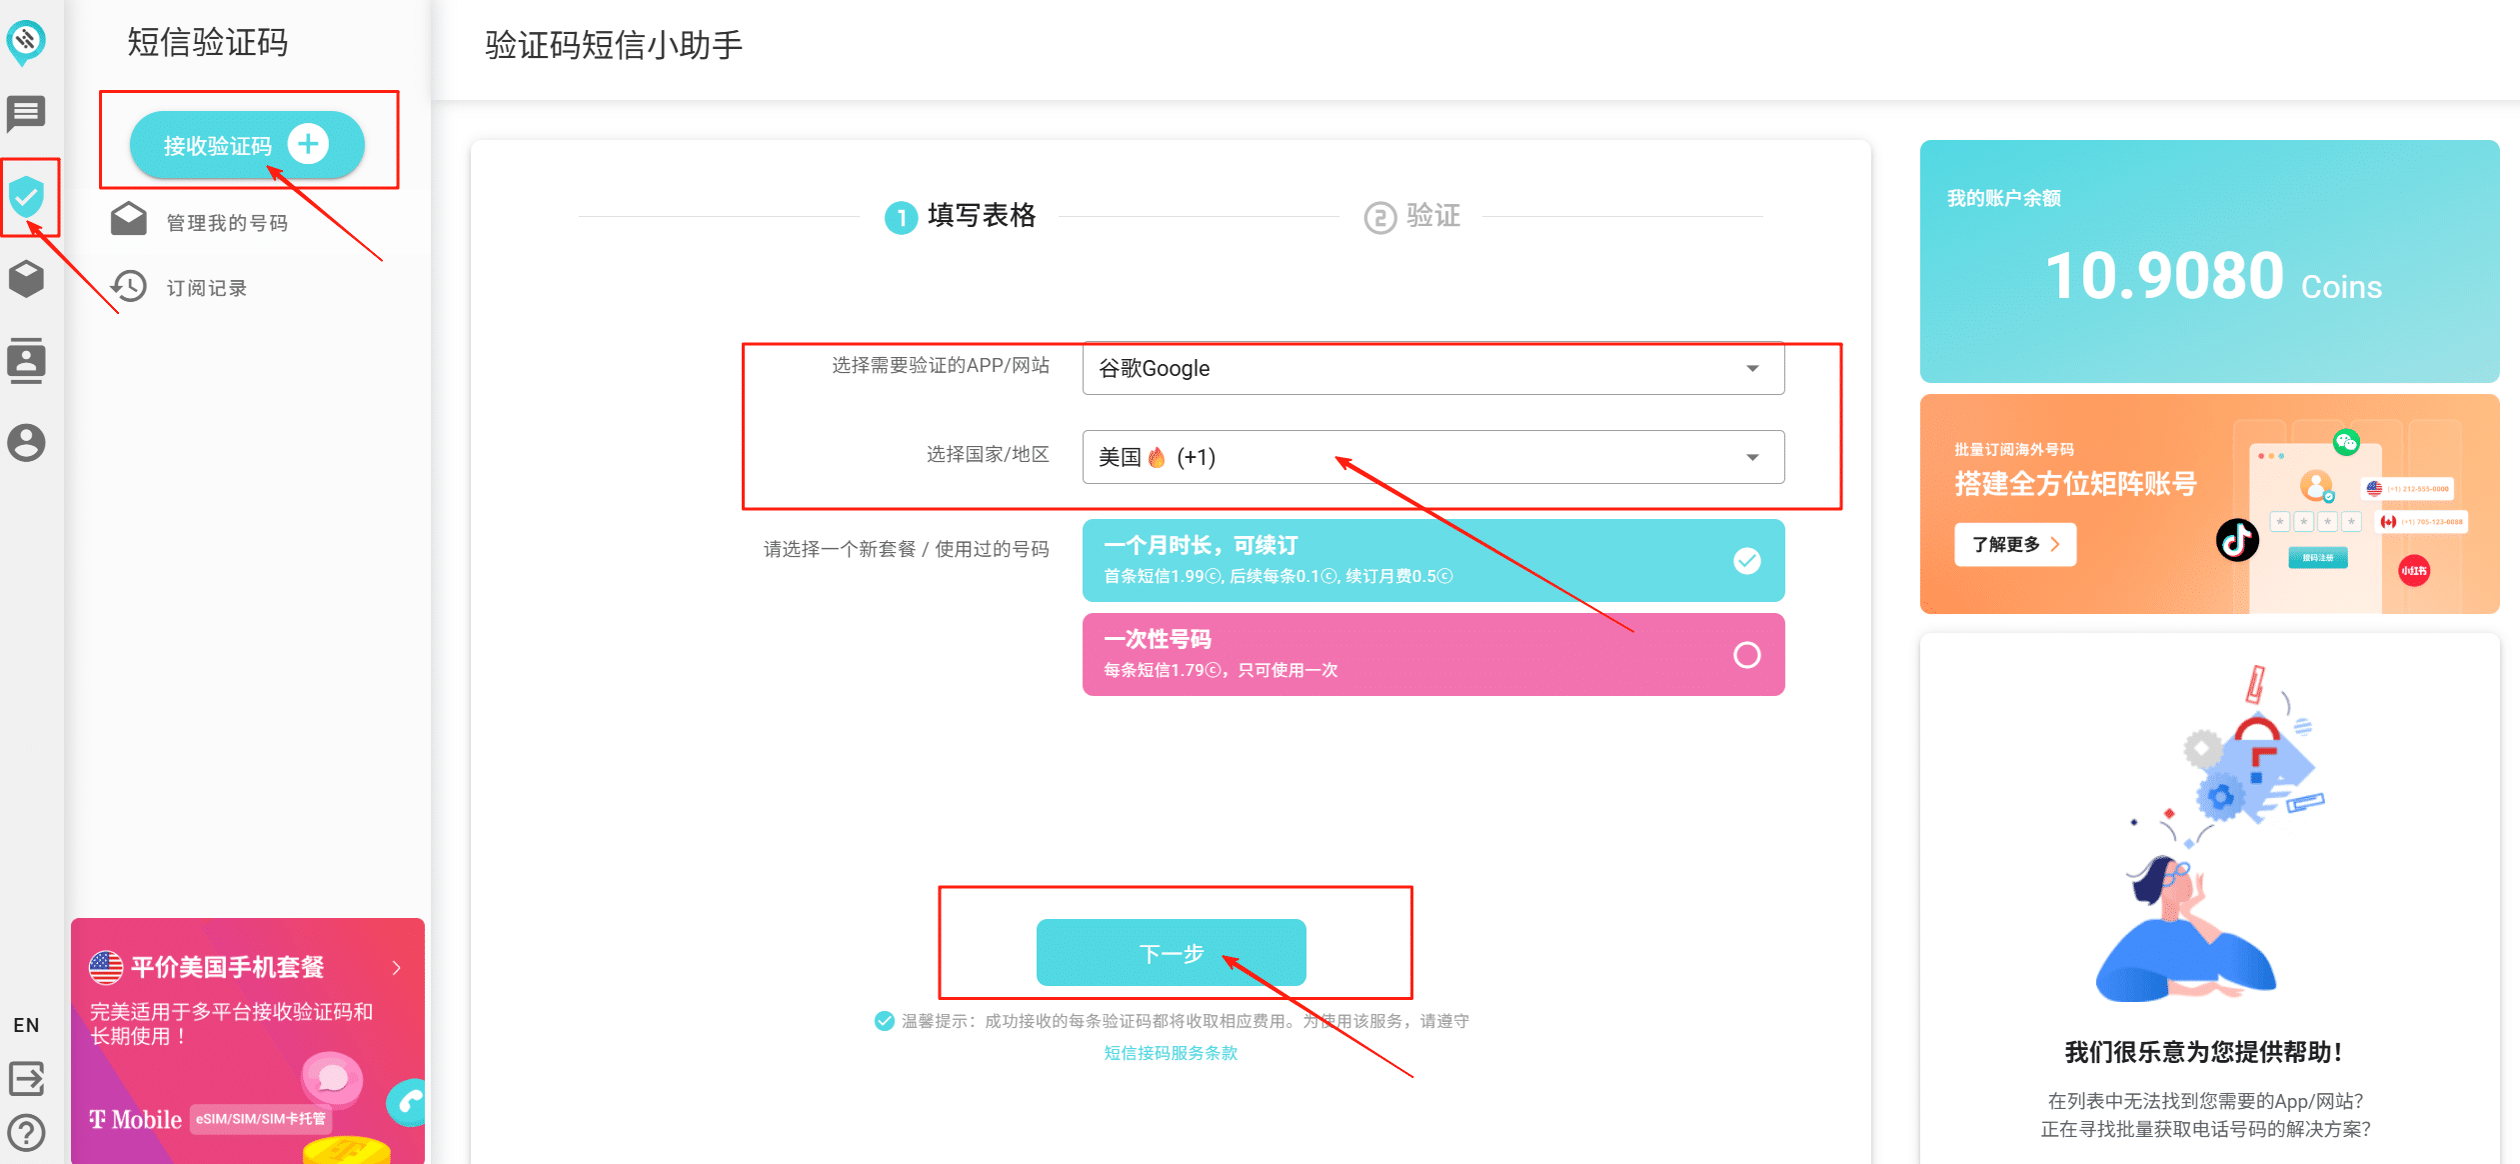Expand the 平价美国手机套餐 banner arrow
The image size is (2520, 1164).
[397, 967]
